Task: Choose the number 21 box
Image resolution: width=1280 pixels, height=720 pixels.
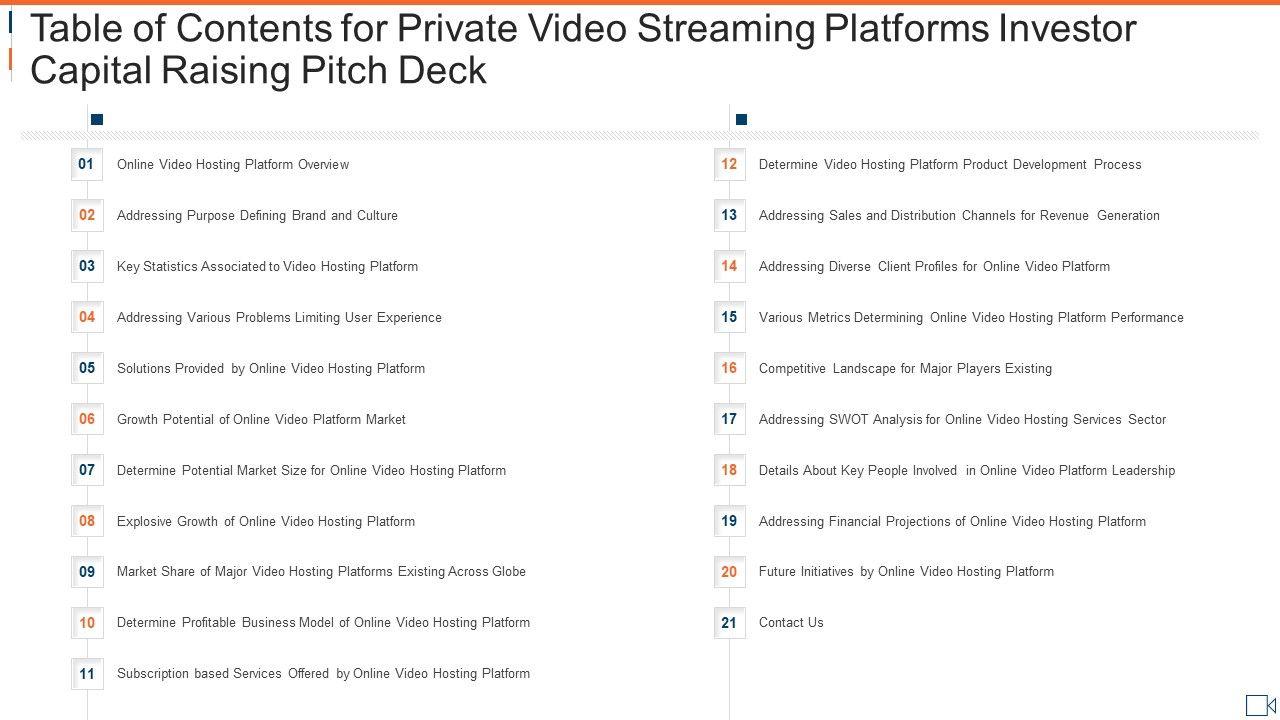Action: (729, 623)
